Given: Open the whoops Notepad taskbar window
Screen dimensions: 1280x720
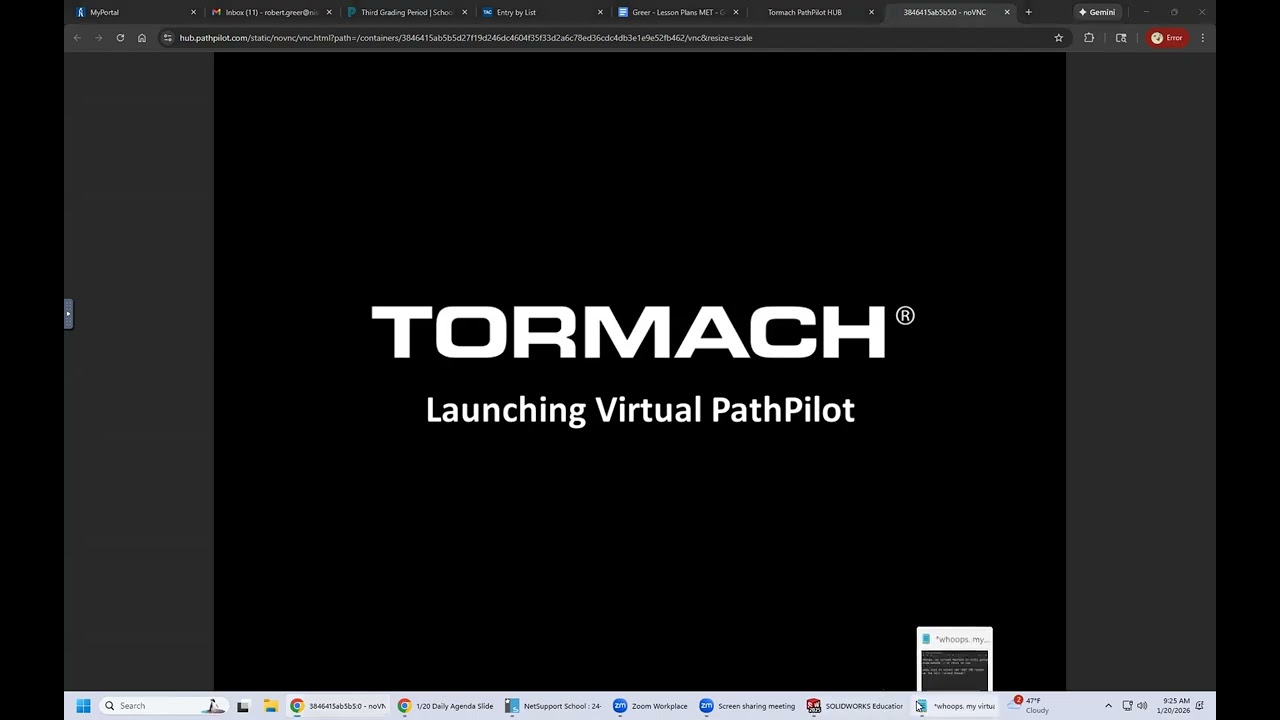Looking at the screenshot, I should [x=957, y=706].
